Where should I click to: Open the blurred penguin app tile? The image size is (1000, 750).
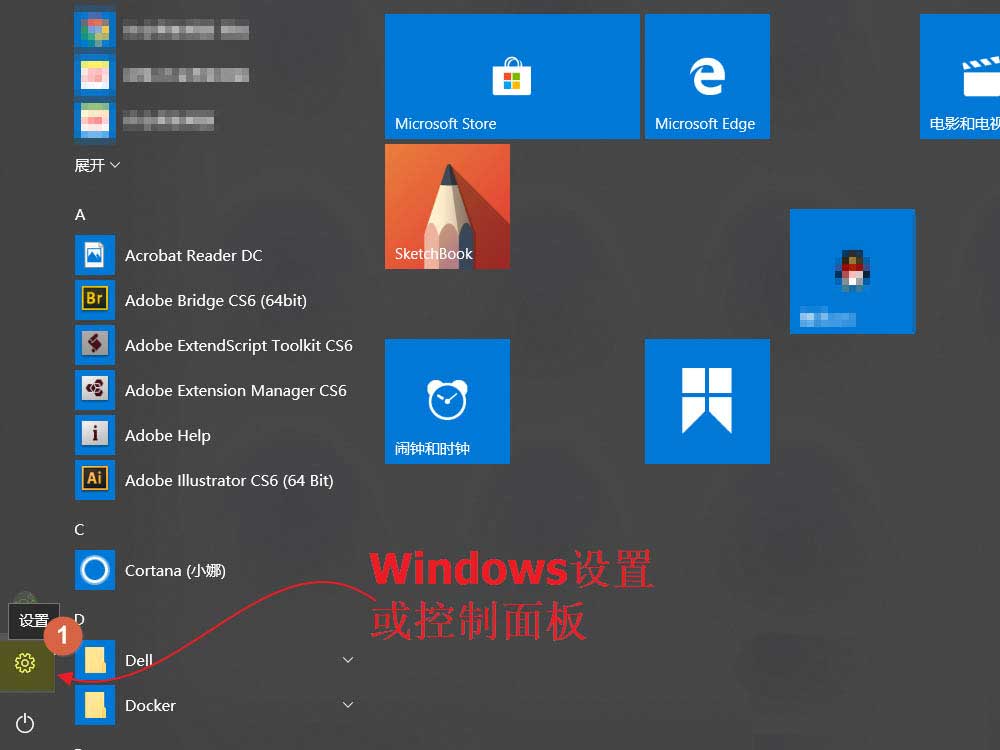tap(853, 271)
